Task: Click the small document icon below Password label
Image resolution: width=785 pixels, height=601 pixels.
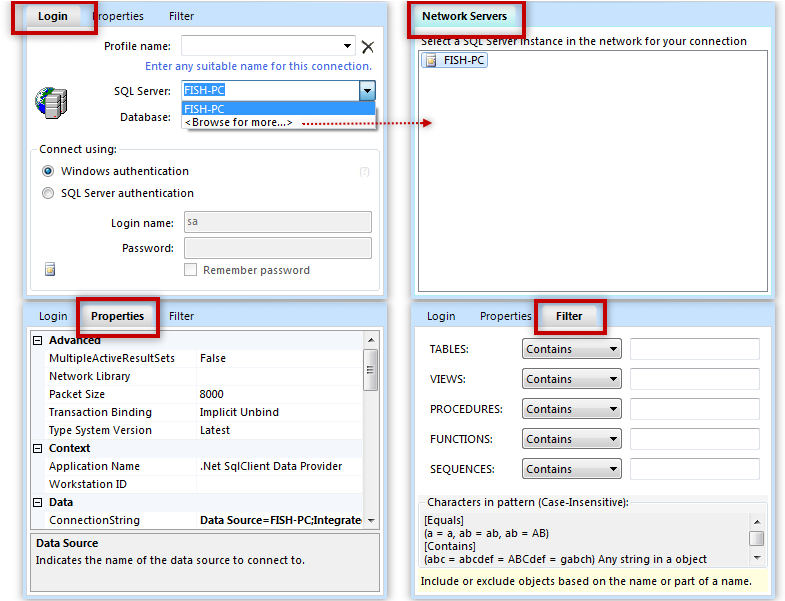Action: [x=50, y=269]
